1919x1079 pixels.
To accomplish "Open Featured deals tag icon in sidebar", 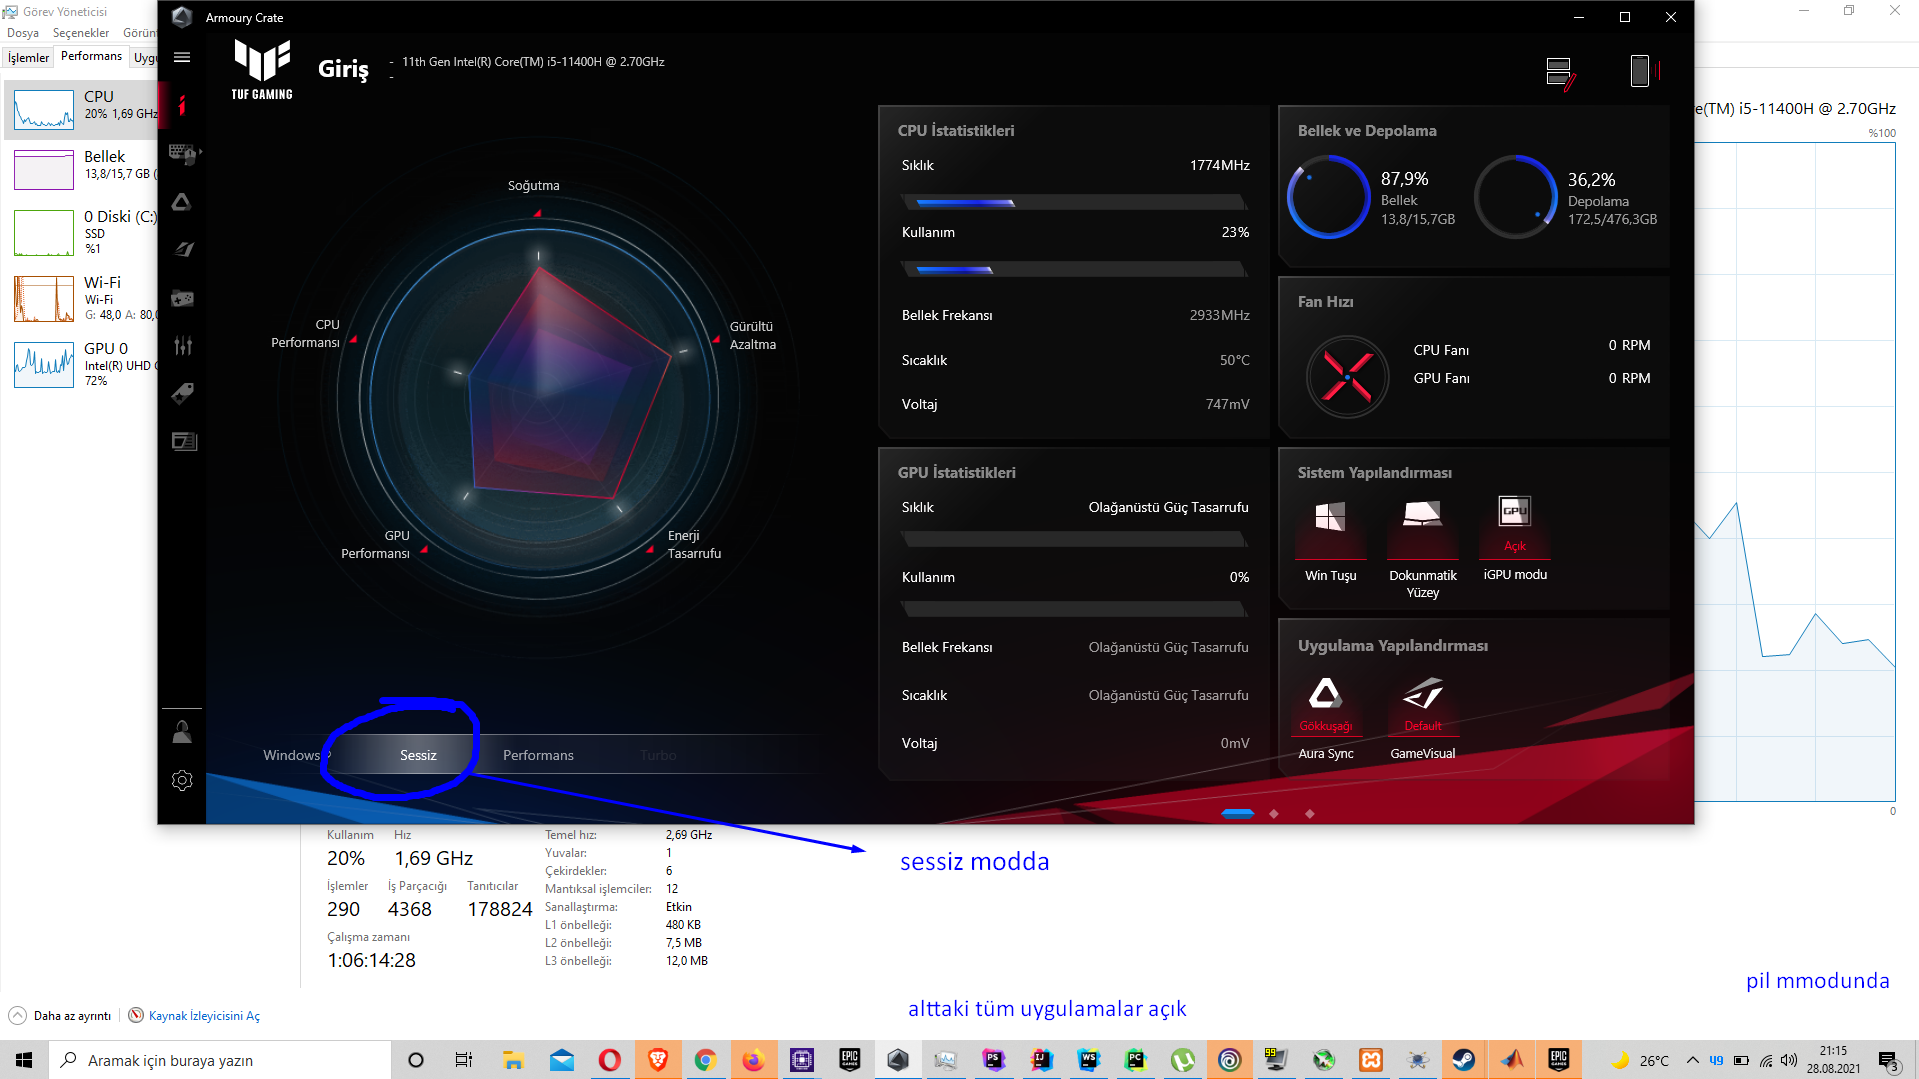I will 183,393.
